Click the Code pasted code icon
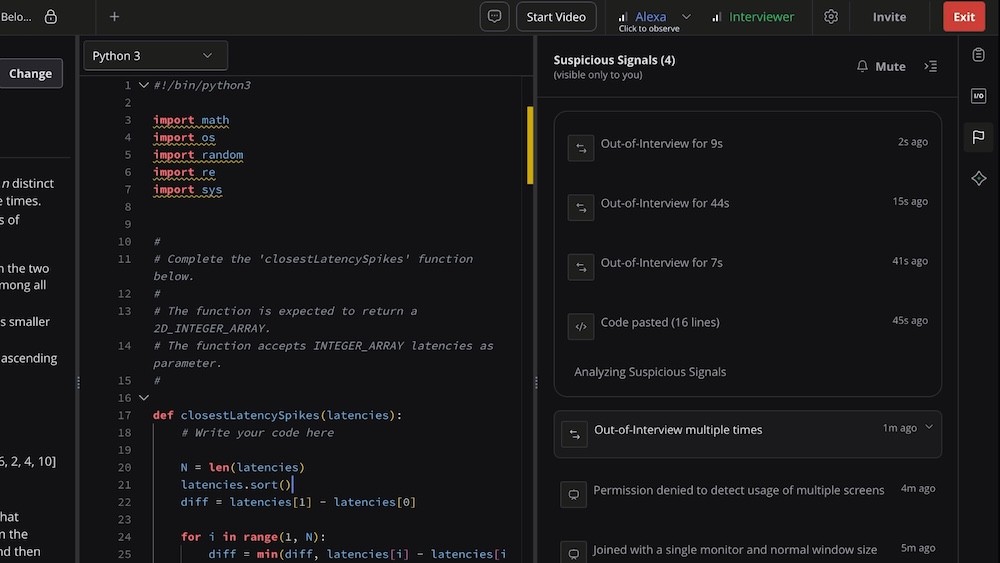The image size is (1000, 563). [x=581, y=326]
